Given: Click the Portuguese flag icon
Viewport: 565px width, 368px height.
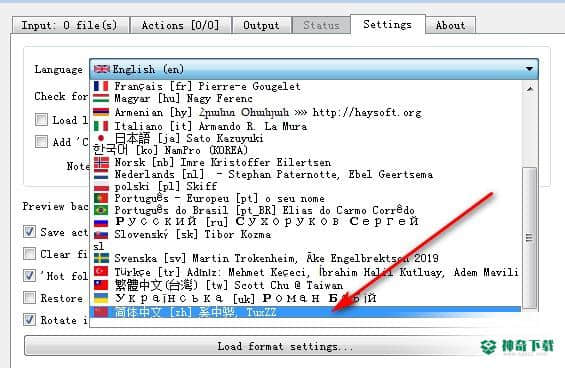Looking at the screenshot, I should [x=101, y=198].
